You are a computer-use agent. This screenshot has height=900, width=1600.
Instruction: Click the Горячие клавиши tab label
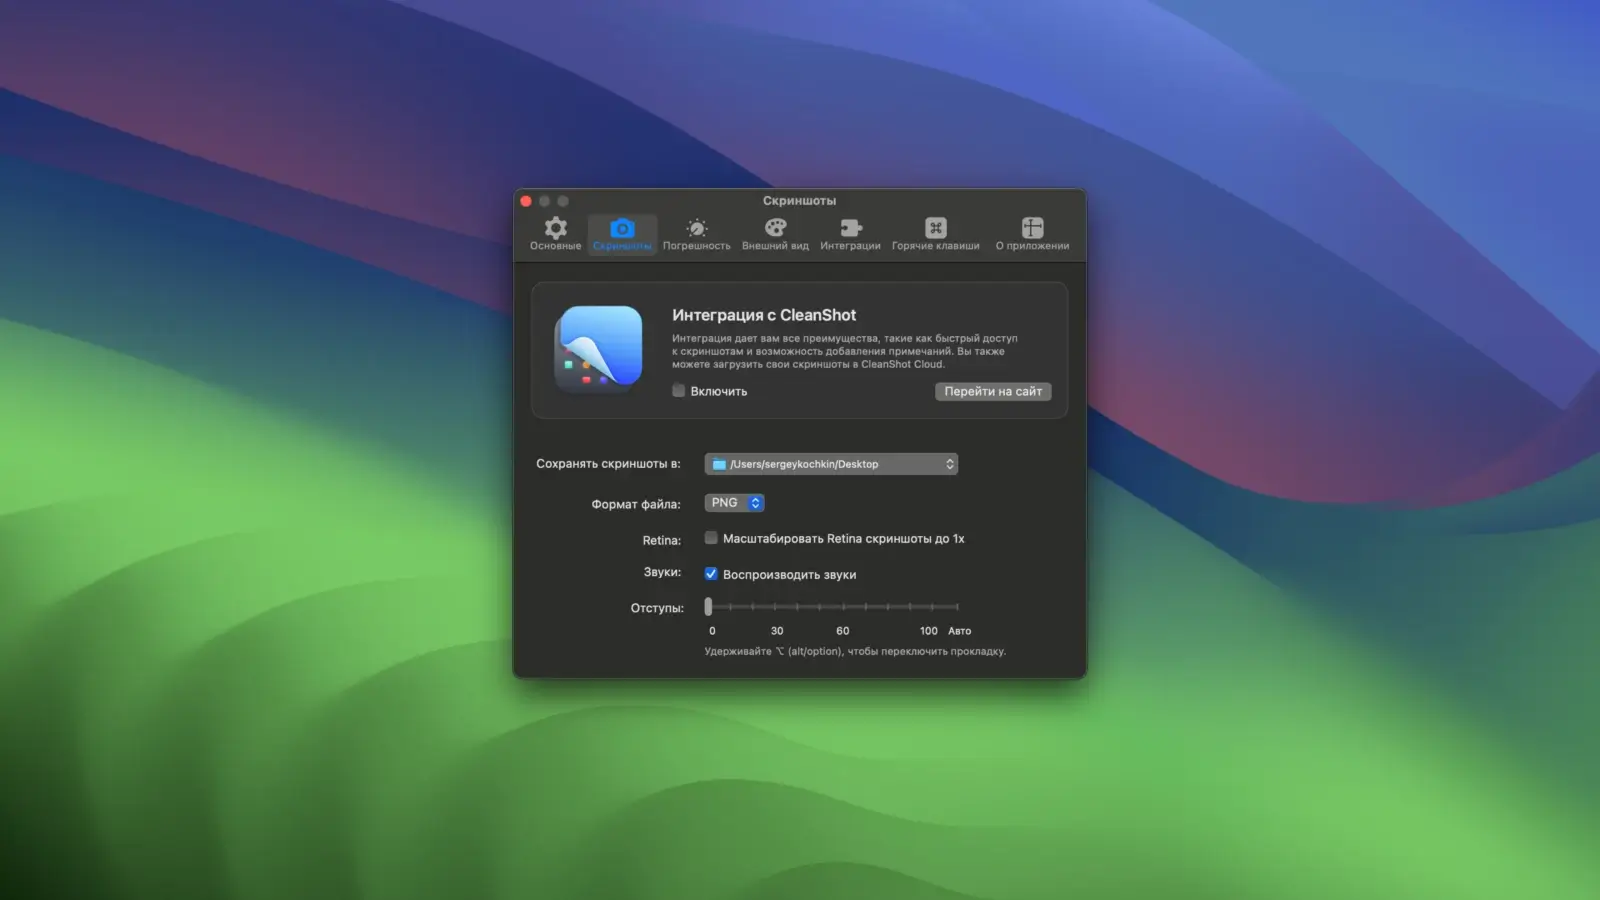935,246
